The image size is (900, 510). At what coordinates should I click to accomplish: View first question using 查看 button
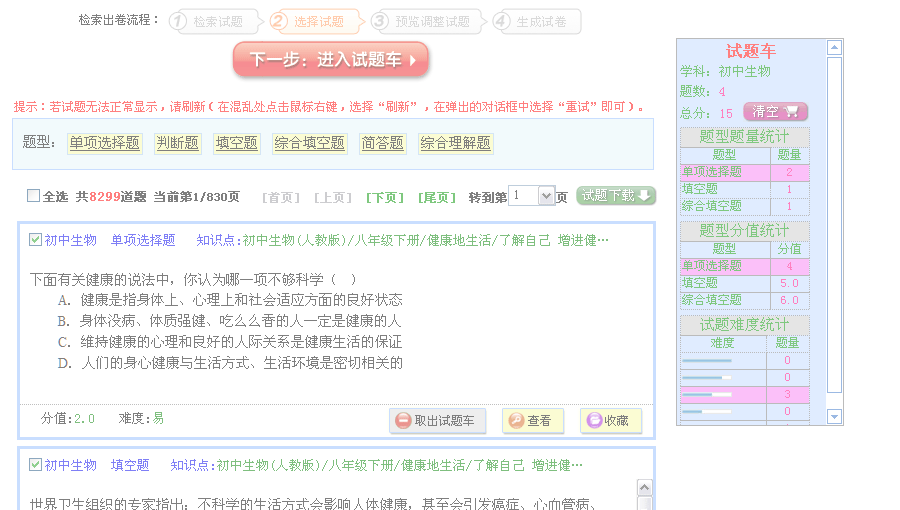(532, 421)
